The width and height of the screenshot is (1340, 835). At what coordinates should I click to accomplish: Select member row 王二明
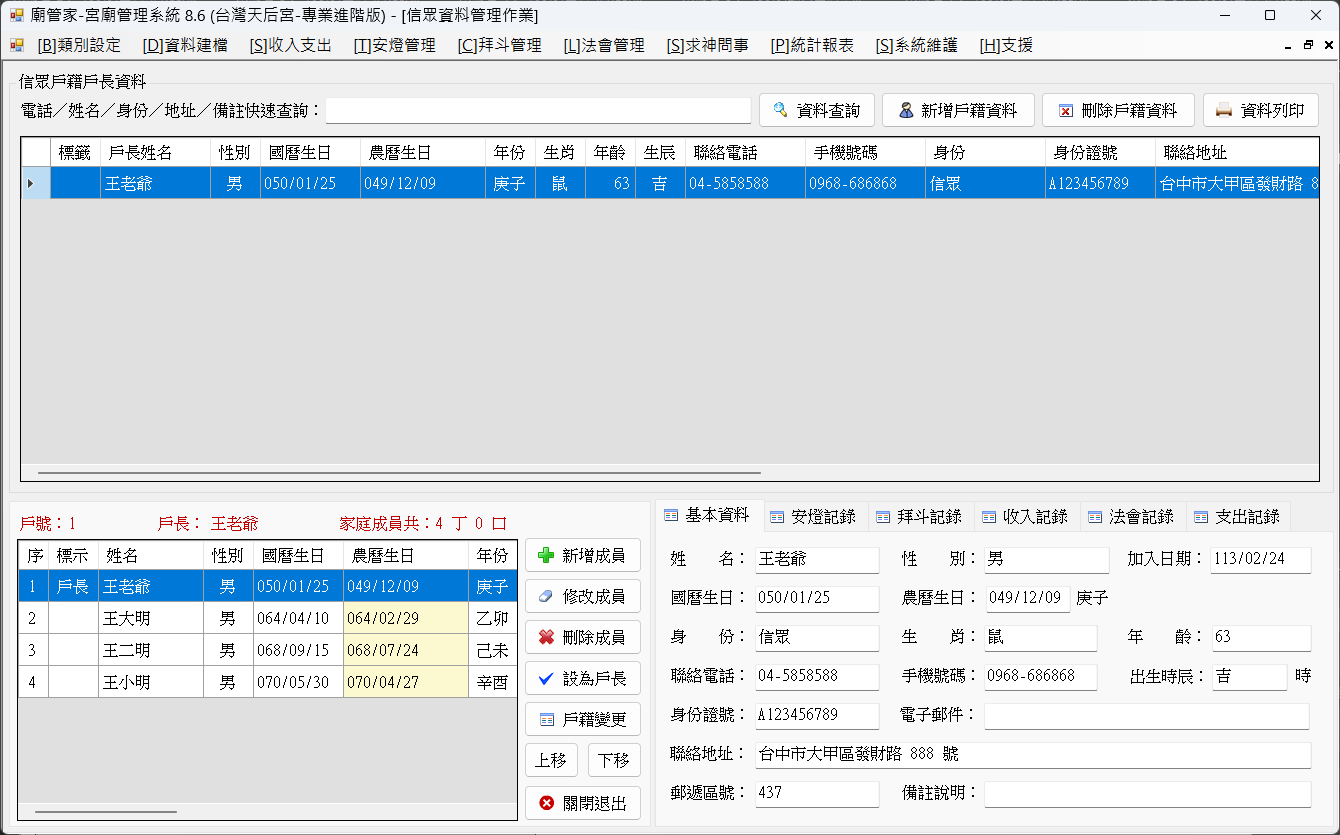pyautogui.click(x=267, y=650)
